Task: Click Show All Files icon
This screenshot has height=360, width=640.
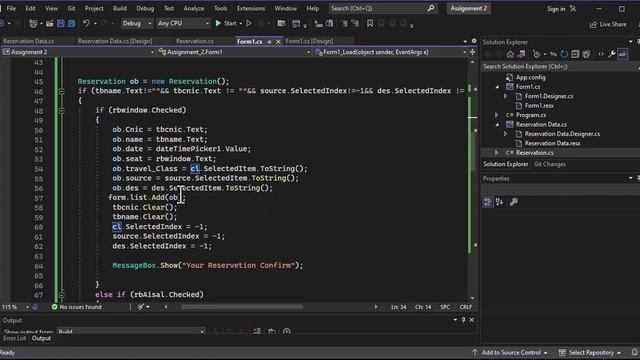Action: click(586, 54)
